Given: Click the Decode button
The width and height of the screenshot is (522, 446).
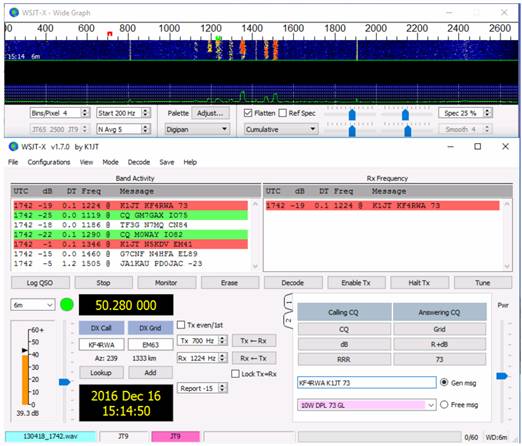Looking at the screenshot, I should (x=293, y=283).
